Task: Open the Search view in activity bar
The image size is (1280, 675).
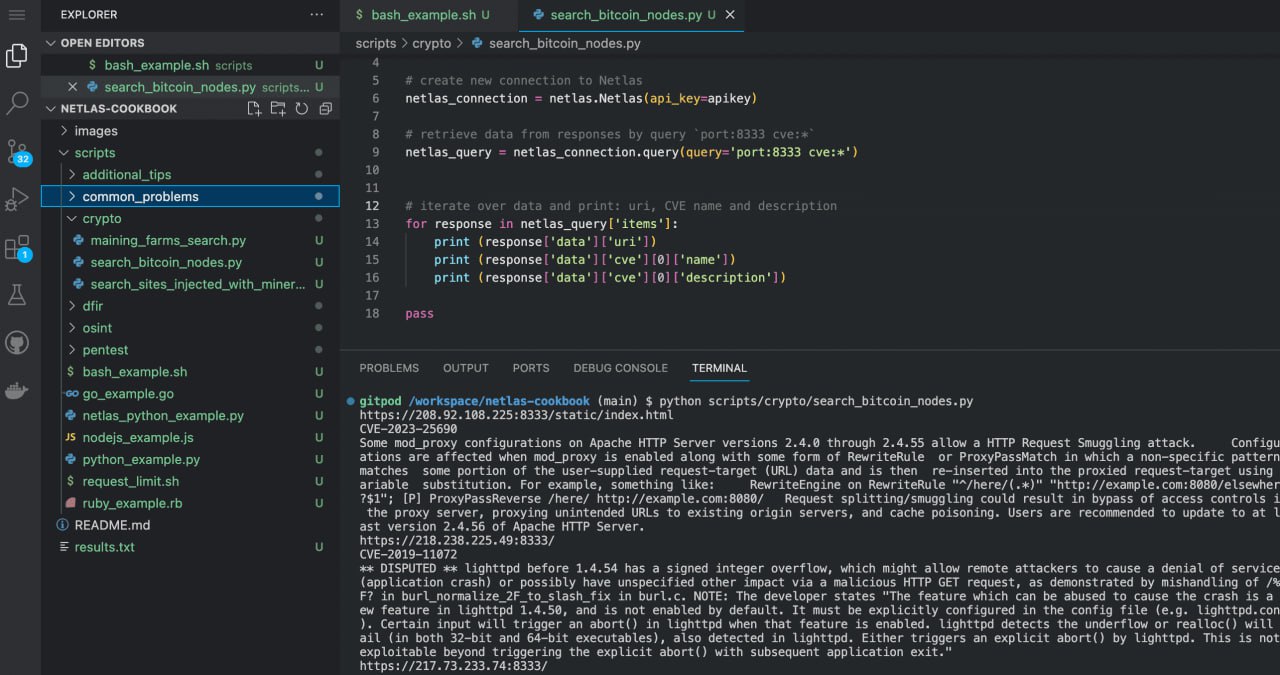Action: click(x=17, y=103)
